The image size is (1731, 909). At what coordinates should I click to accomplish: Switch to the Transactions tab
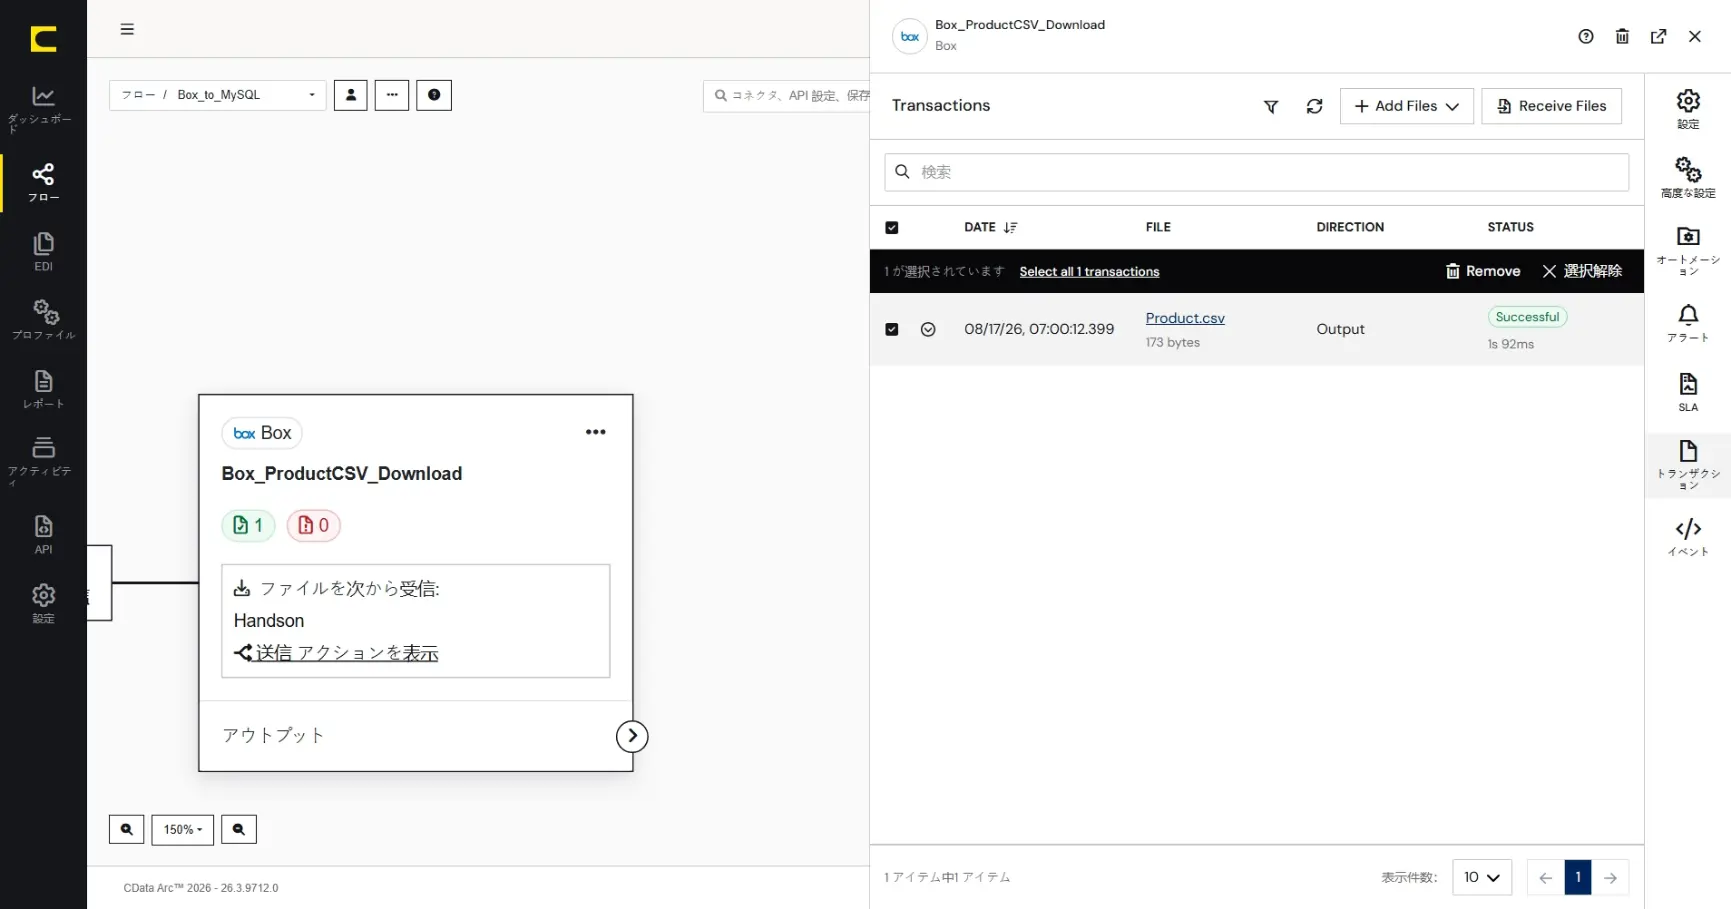[x=1688, y=465]
